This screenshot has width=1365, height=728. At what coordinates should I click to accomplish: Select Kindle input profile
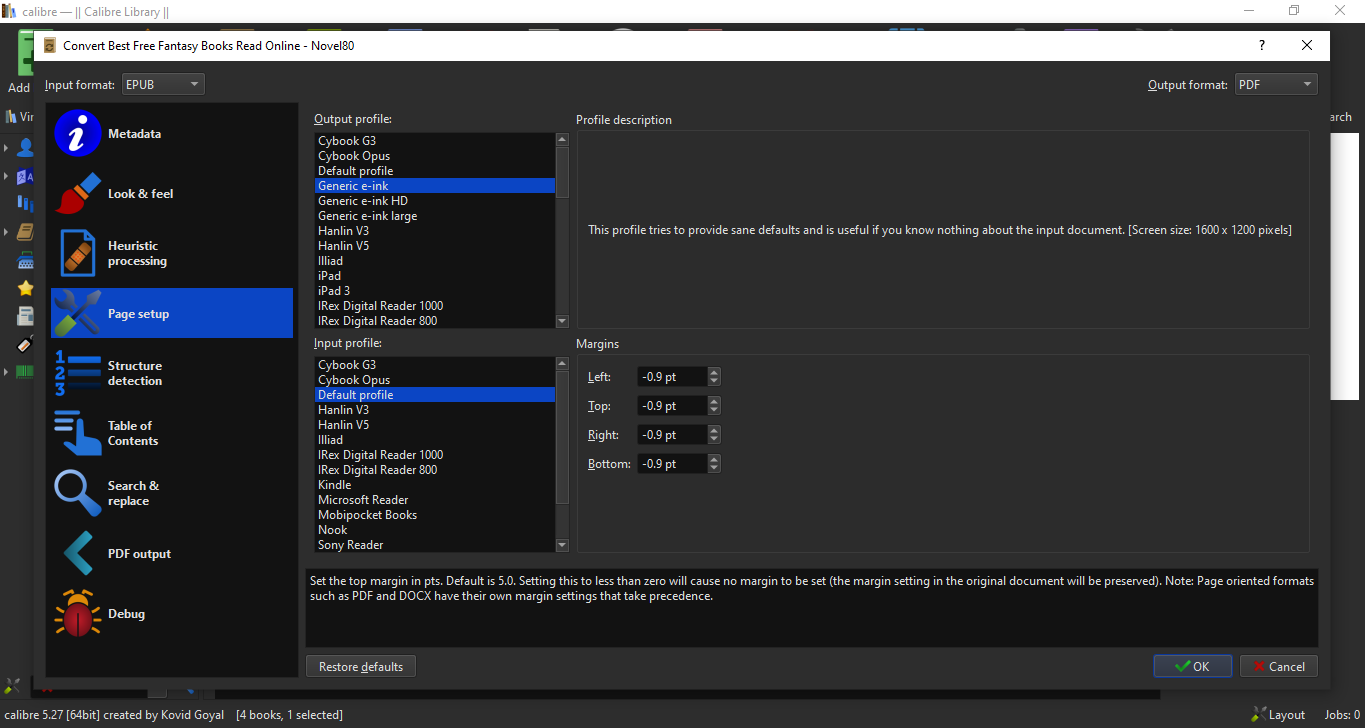point(435,485)
